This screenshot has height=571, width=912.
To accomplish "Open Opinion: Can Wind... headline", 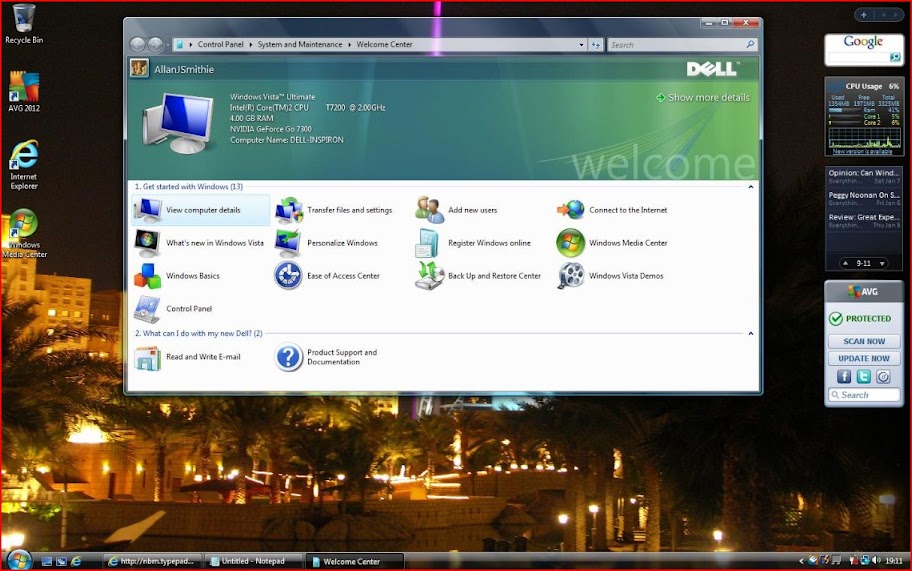I will [x=864, y=177].
